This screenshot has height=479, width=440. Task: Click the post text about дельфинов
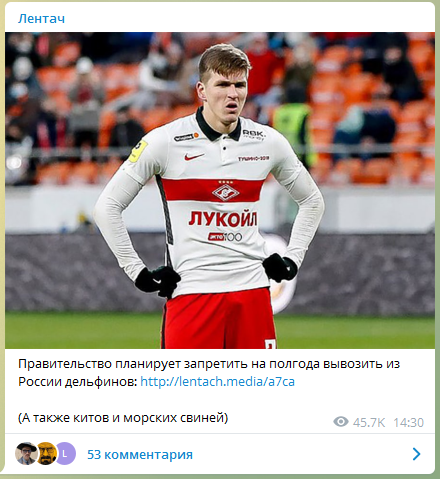209,373
